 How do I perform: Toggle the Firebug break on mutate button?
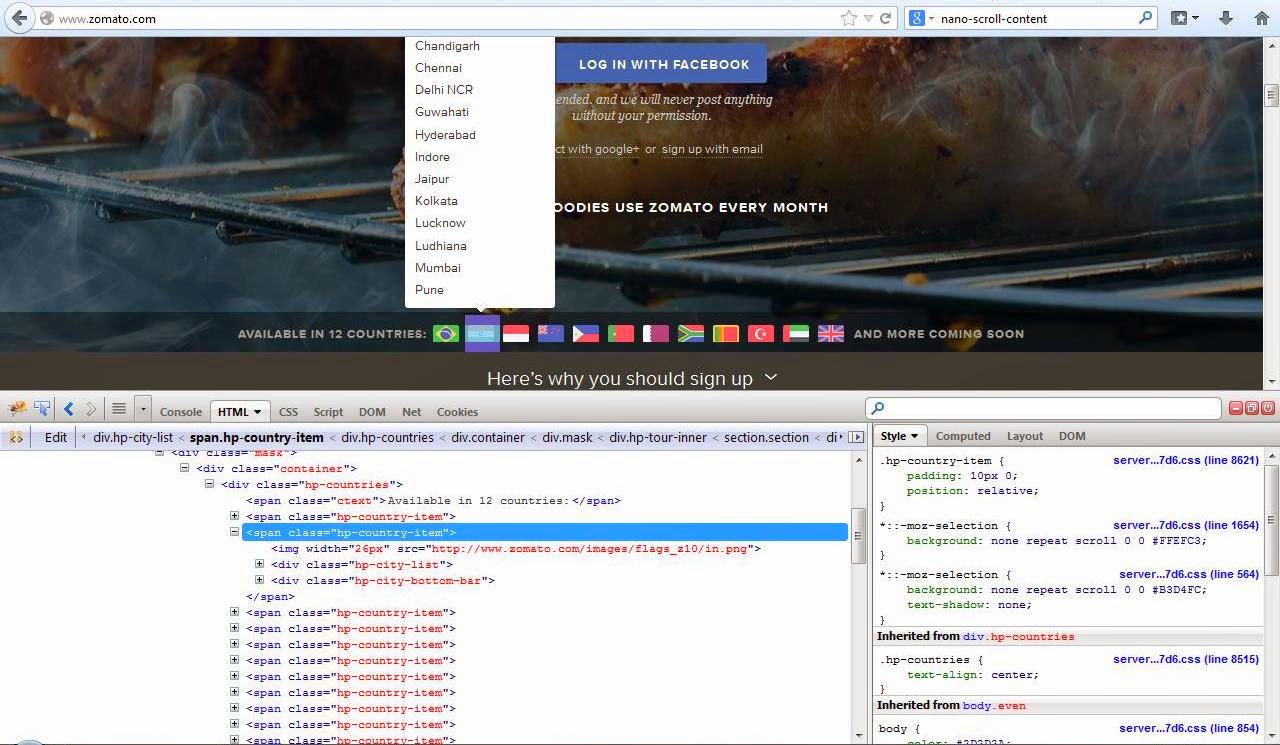pyautogui.click(x=16, y=437)
